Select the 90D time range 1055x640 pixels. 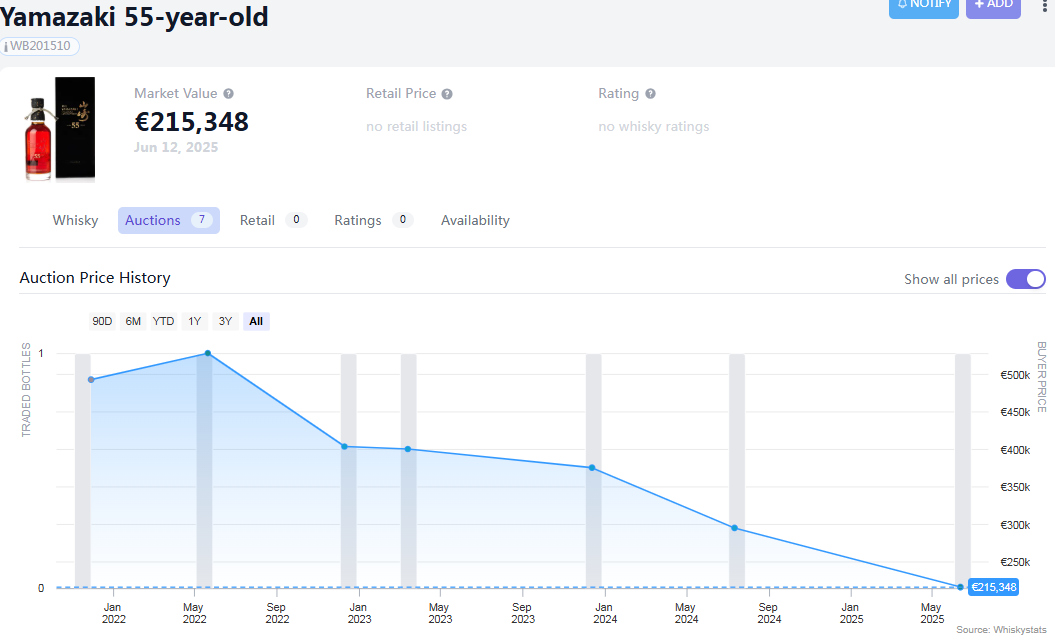tap(102, 321)
